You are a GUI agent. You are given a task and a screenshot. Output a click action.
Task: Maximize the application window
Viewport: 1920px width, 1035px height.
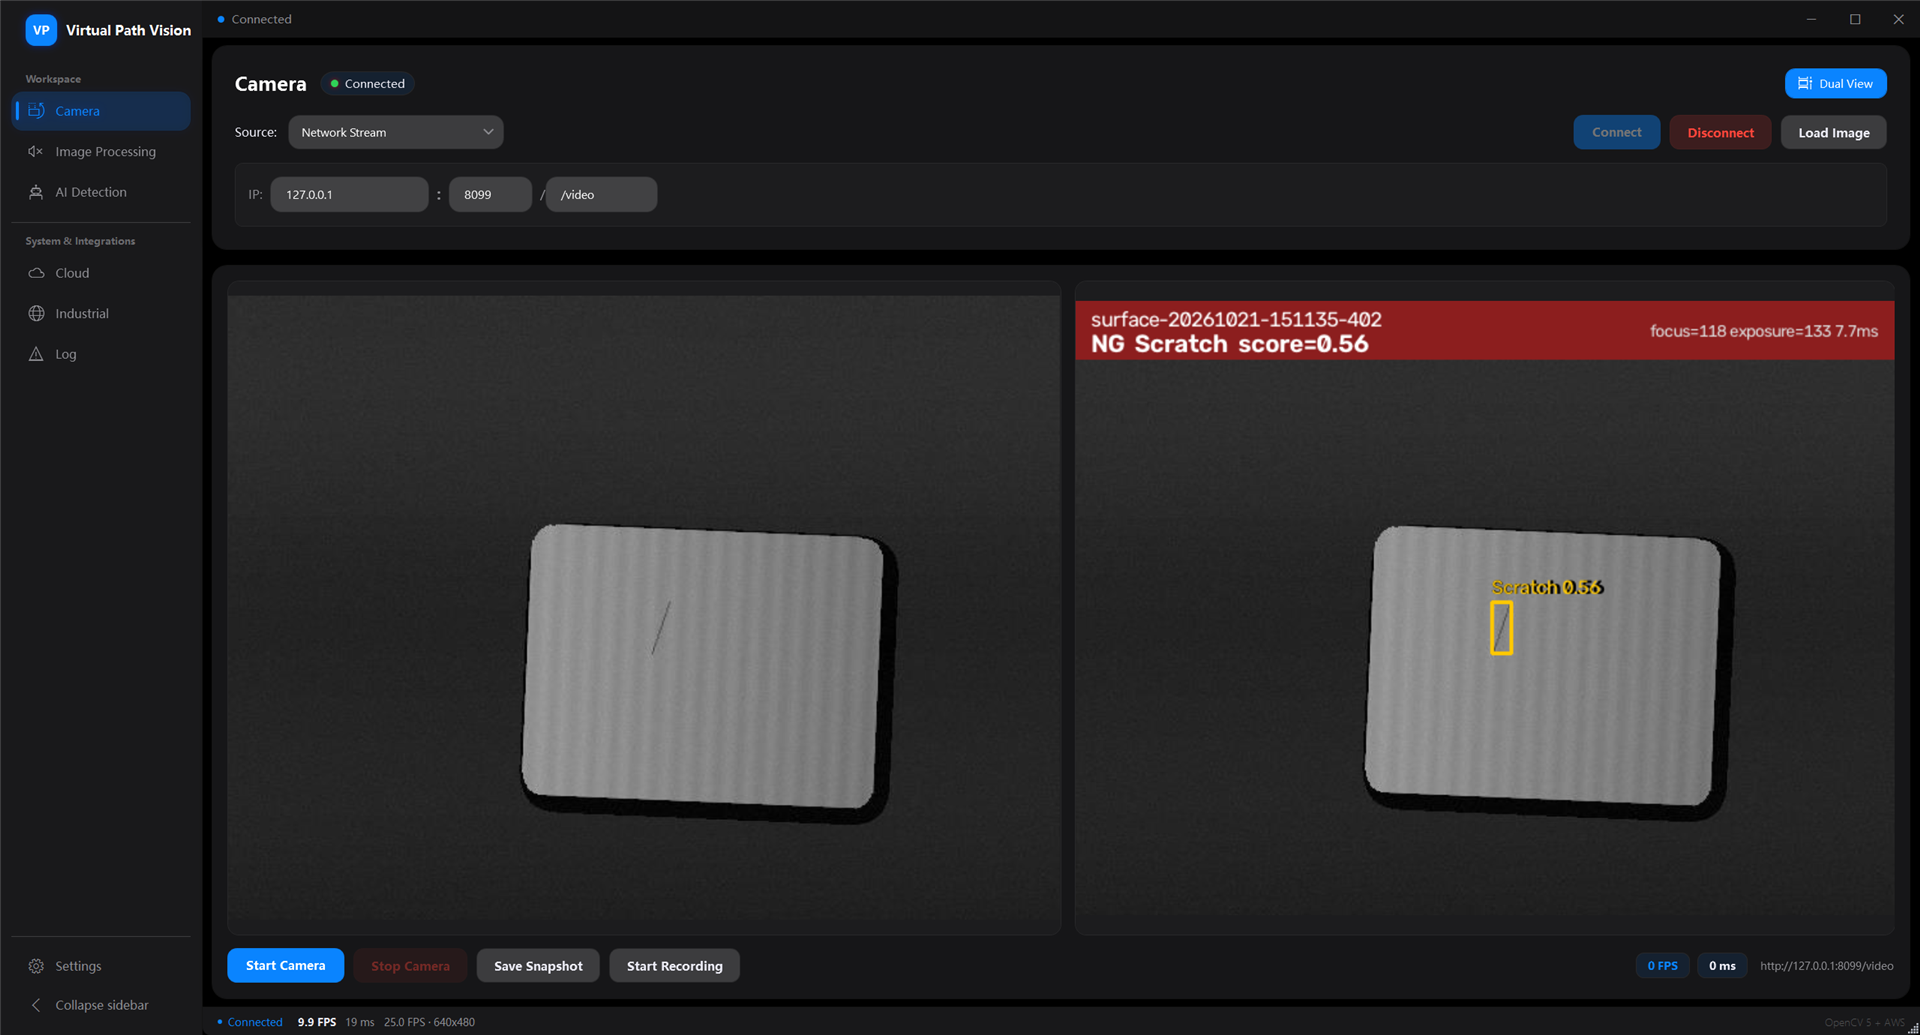point(1855,19)
